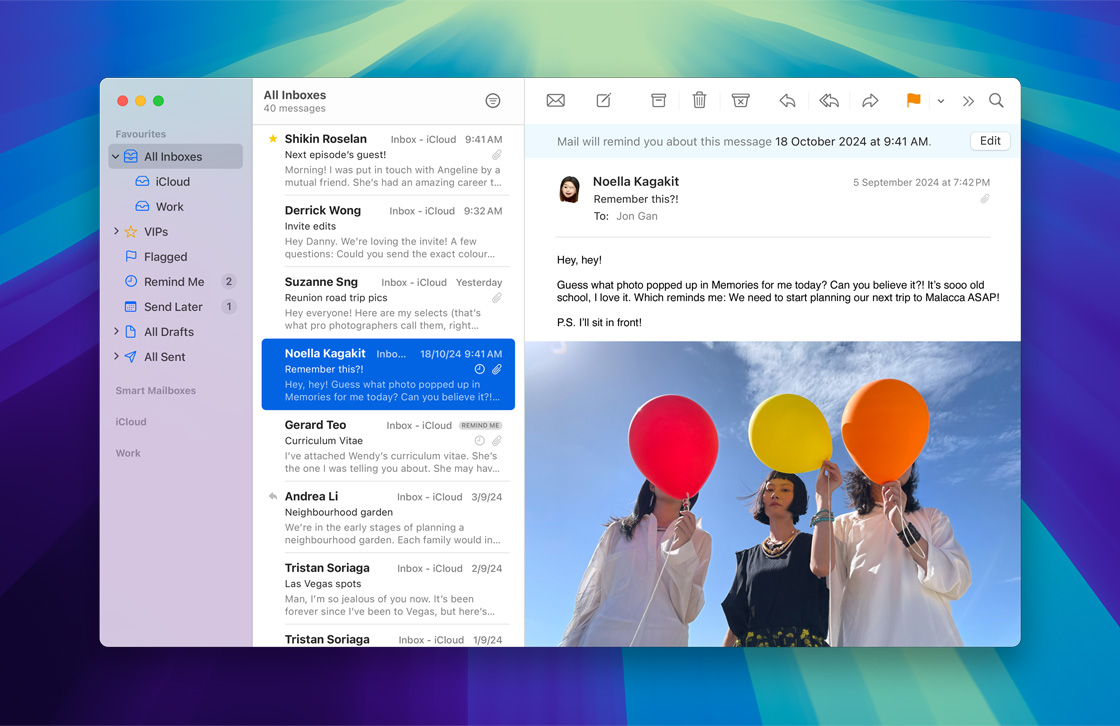This screenshot has height=726, width=1120.
Task: Show more toolbar items via chevrons
Action: [x=968, y=101]
